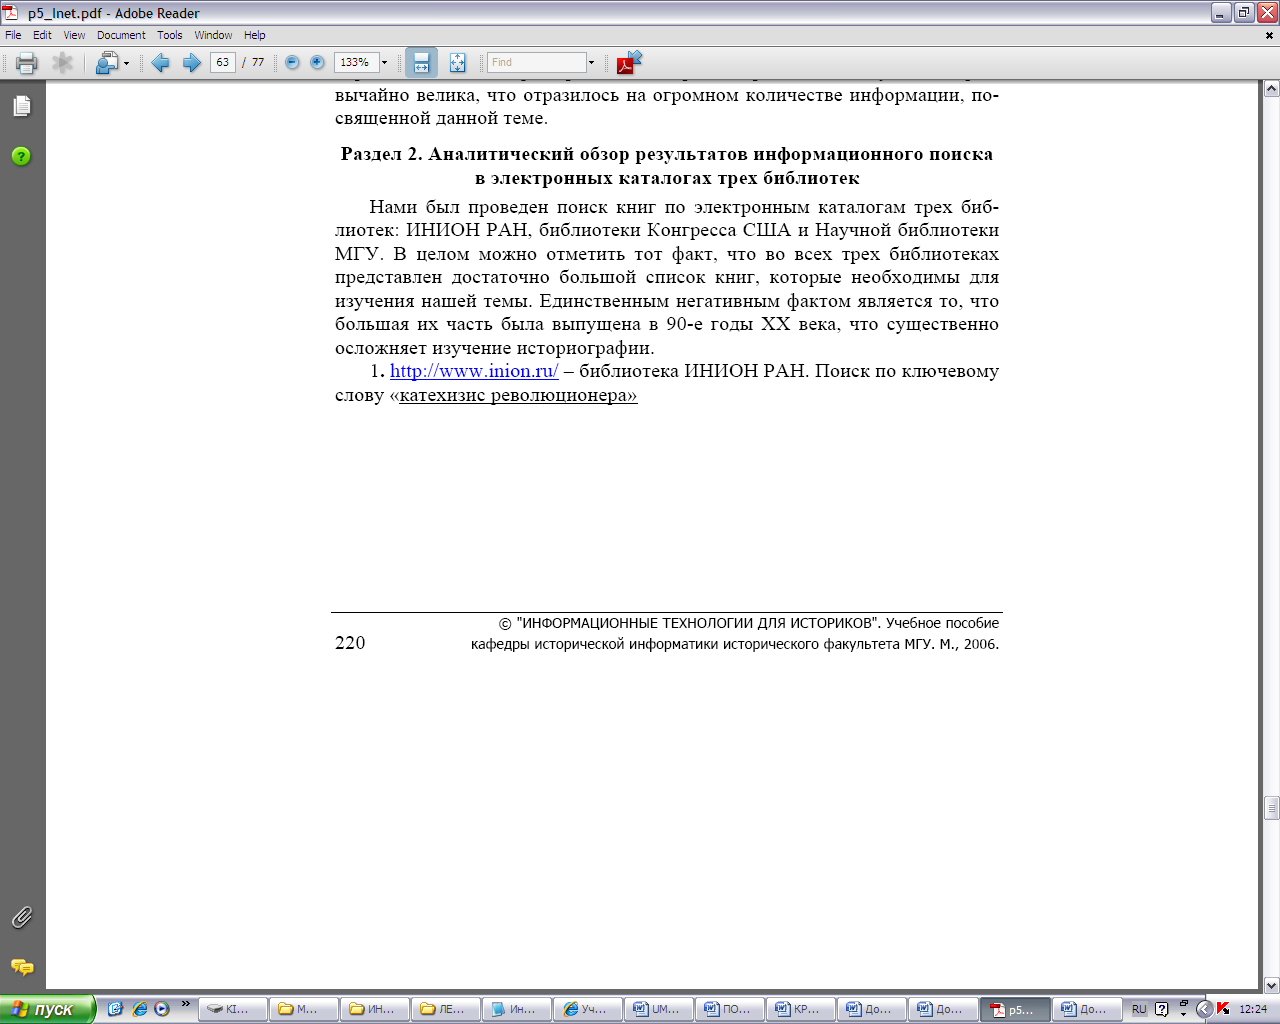Click the page number 220 in the footer
Screen dimensions: 1280x1024
[350, 643]
